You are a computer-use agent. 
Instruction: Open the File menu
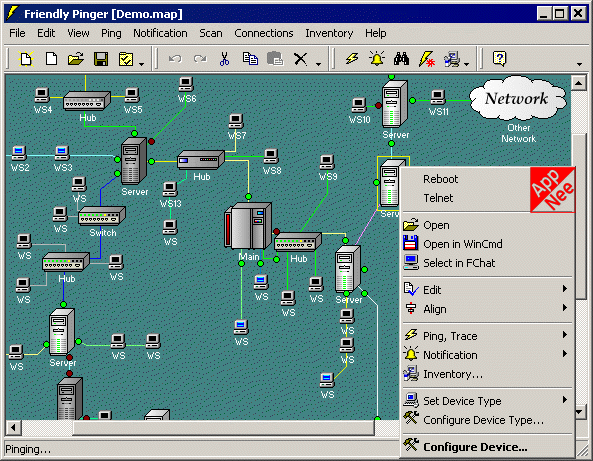[x=17, y=33]
